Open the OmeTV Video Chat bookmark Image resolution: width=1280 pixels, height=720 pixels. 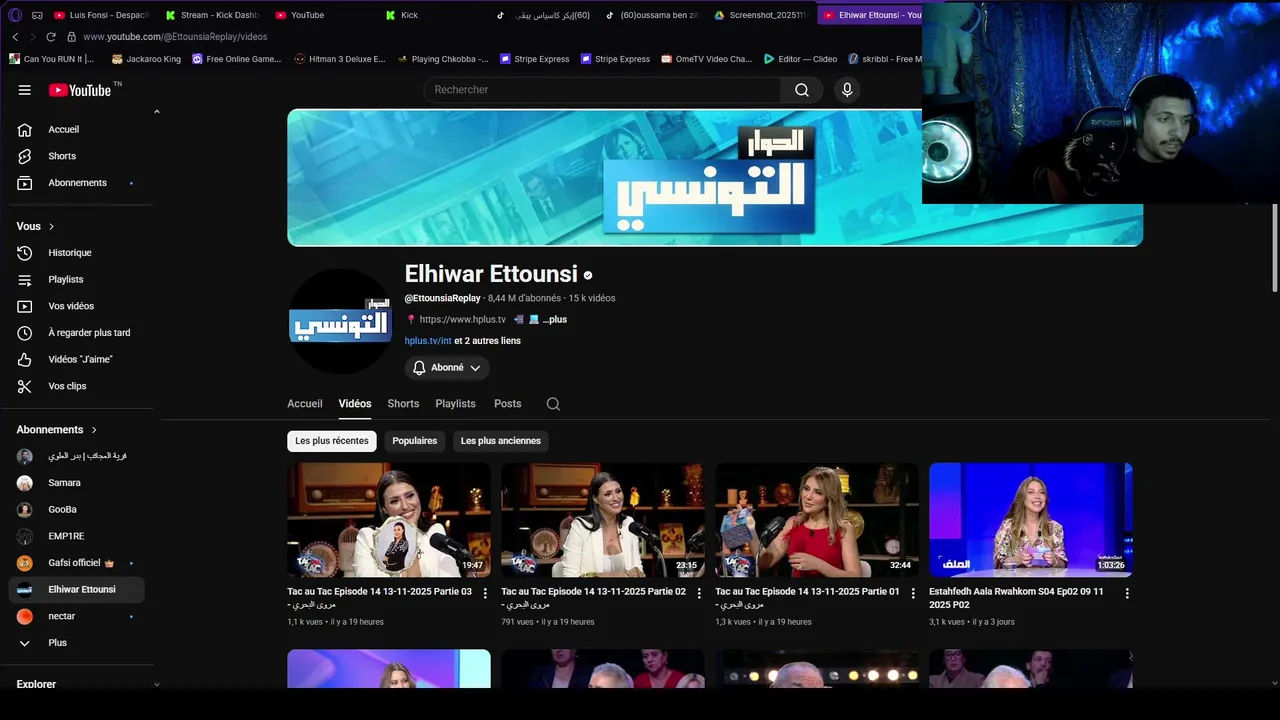tap(706, 59)
